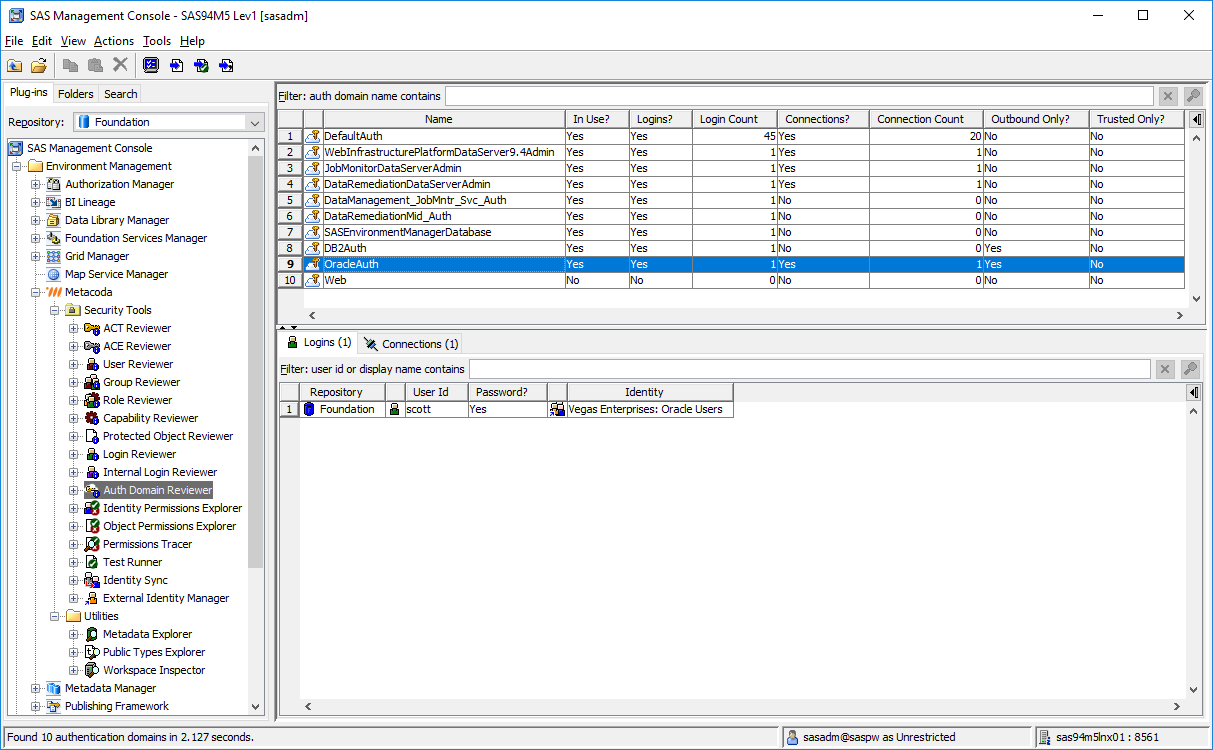The height and width of the screenshot is (750, 1213).
Task: Switch to the Connections (1) tab
Action: [x=411, y=344]
